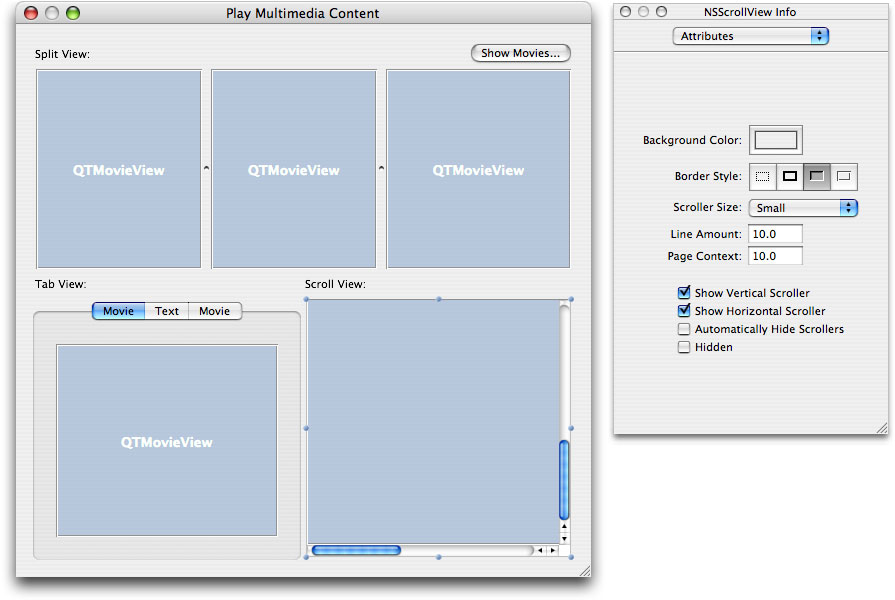Click inside the Page Context field
895x600 pixels.
[775, 255]
